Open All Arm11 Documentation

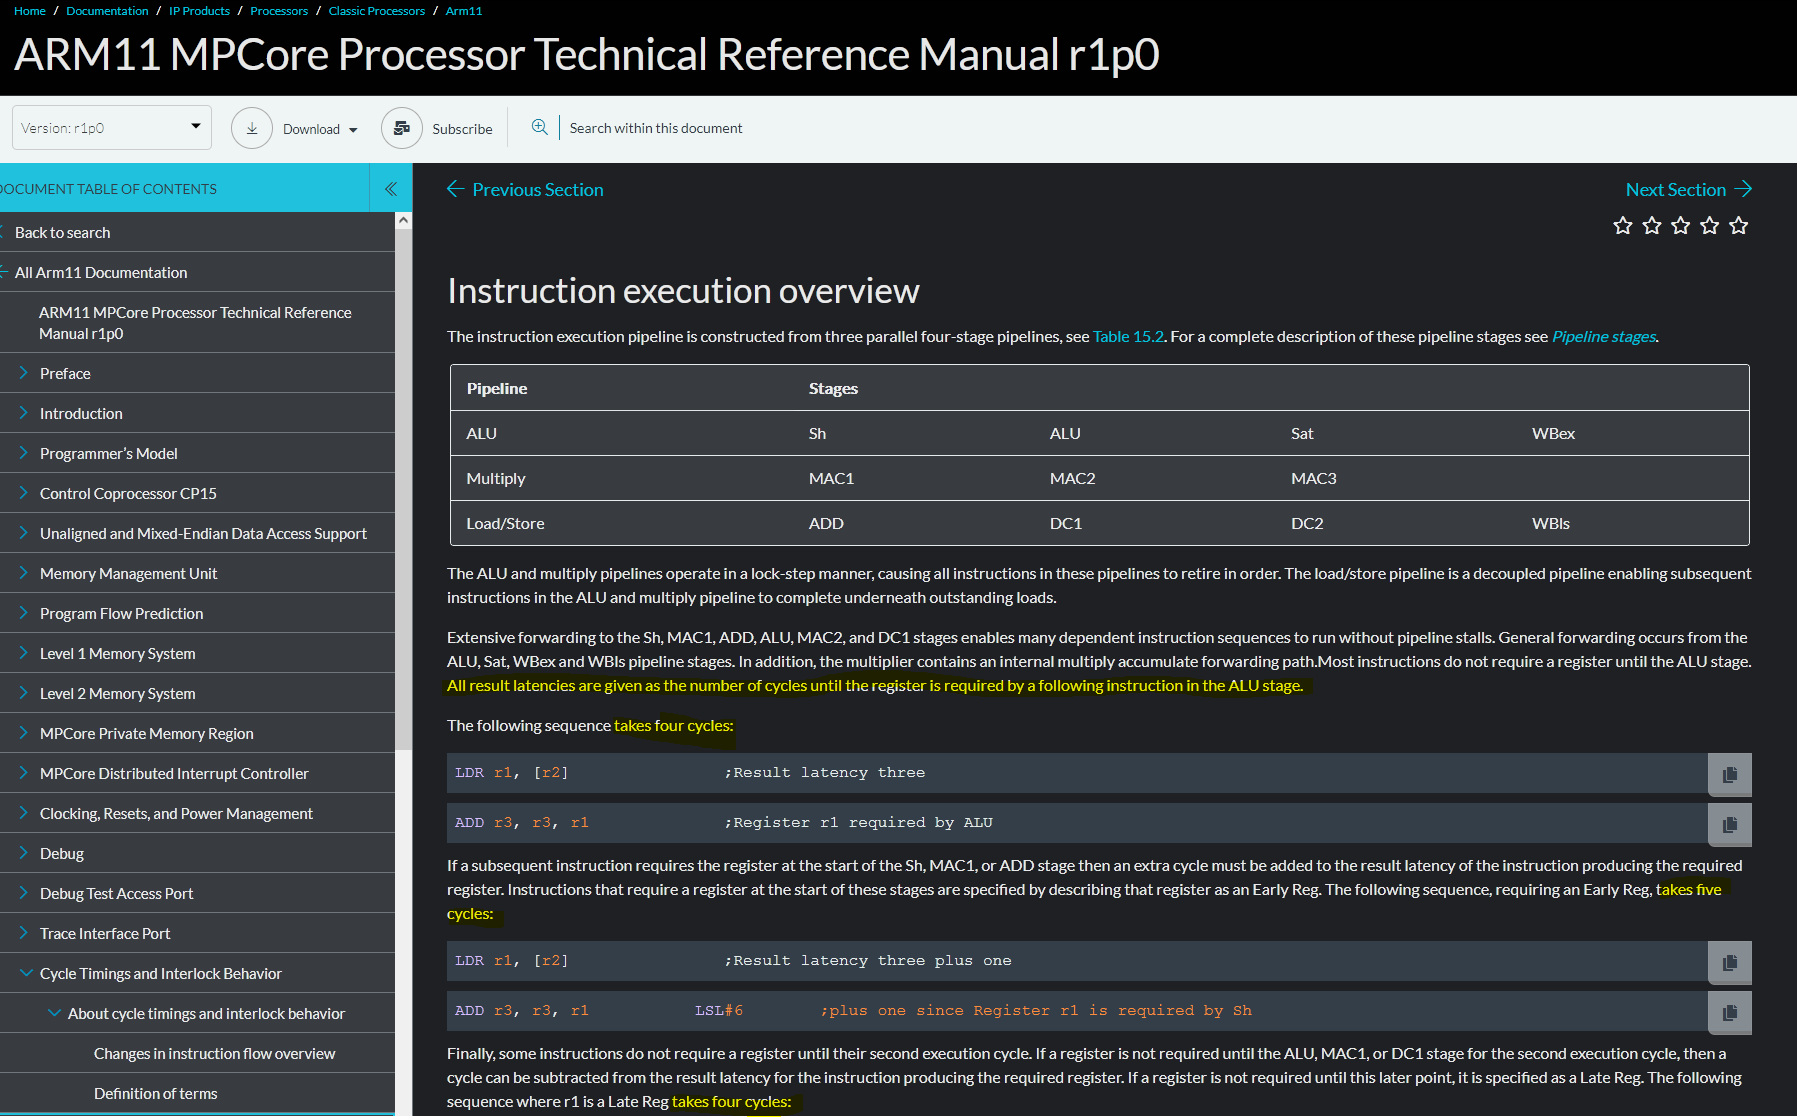coord(101,272)
